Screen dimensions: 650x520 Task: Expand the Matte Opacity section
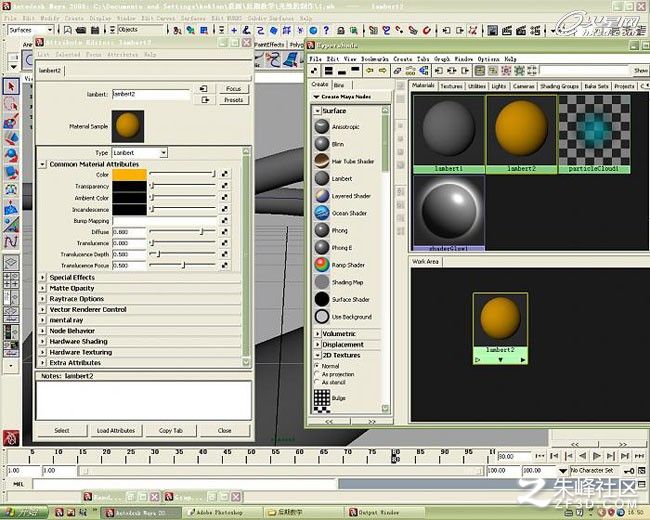point(42,288)
